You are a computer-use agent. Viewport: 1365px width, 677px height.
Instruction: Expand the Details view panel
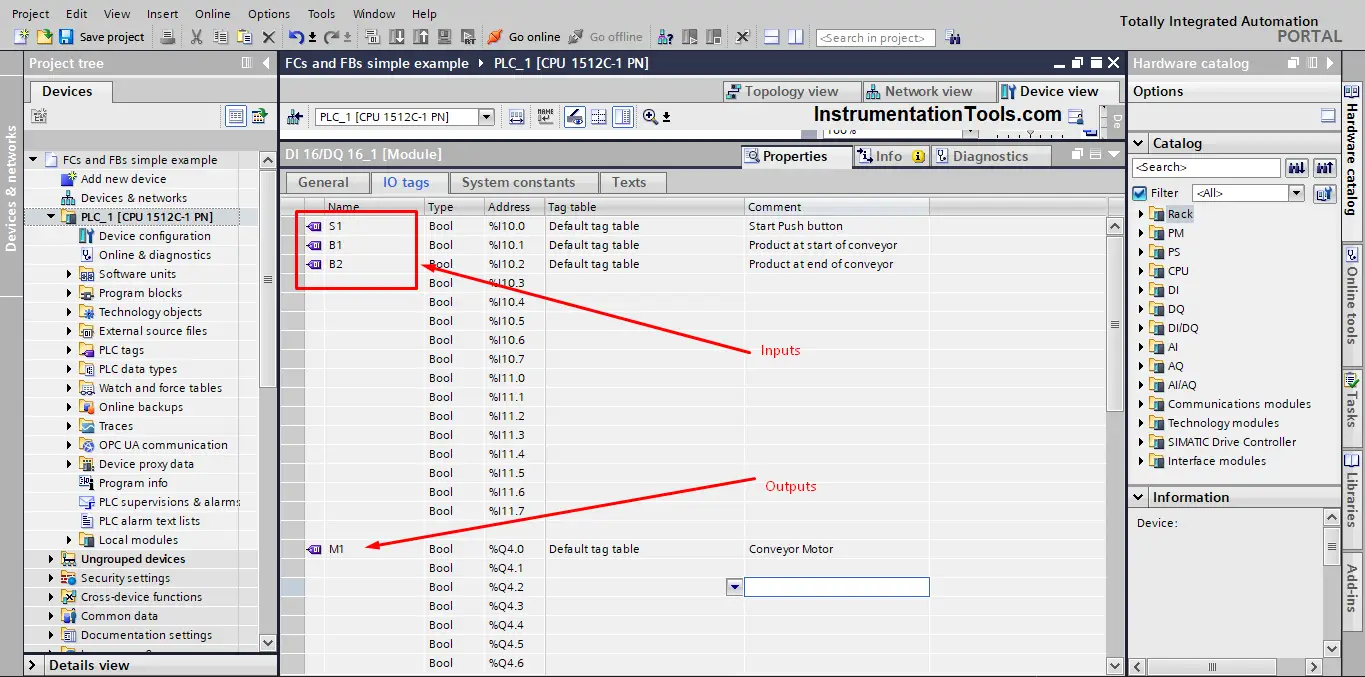[x=32, y=665]
